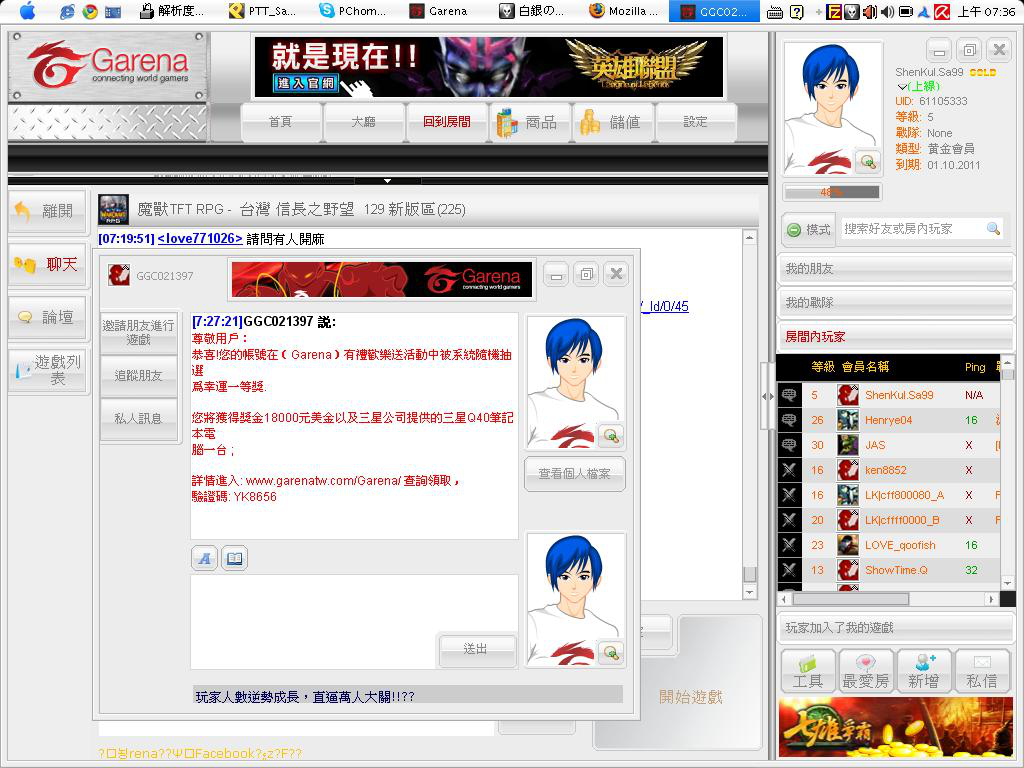Click 私人訊息 button in dialog
Viewport: 1024px width, 768px height.
(138, 419)
